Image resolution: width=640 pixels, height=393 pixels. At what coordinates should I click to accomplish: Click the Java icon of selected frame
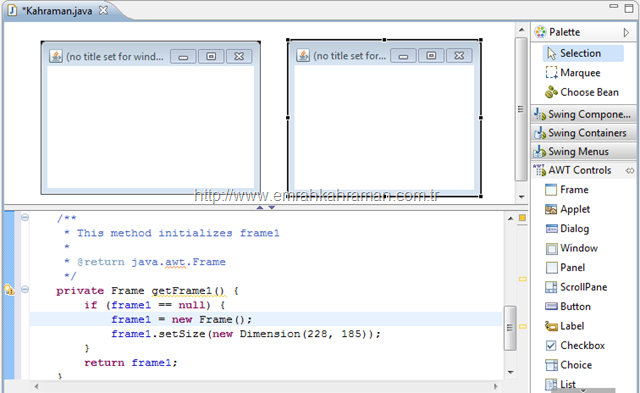(303, 55)
